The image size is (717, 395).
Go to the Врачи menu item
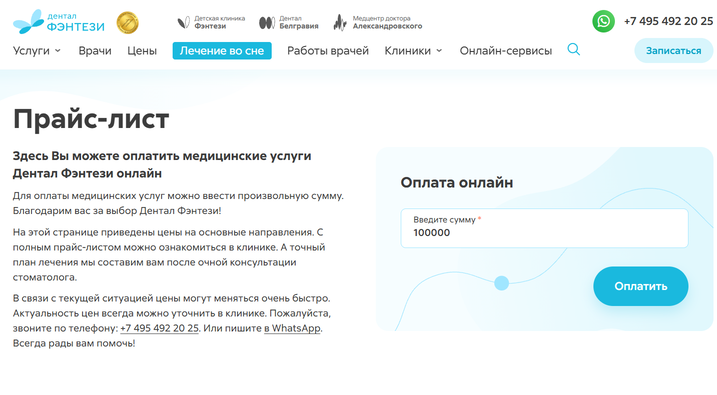click(95, 51)
